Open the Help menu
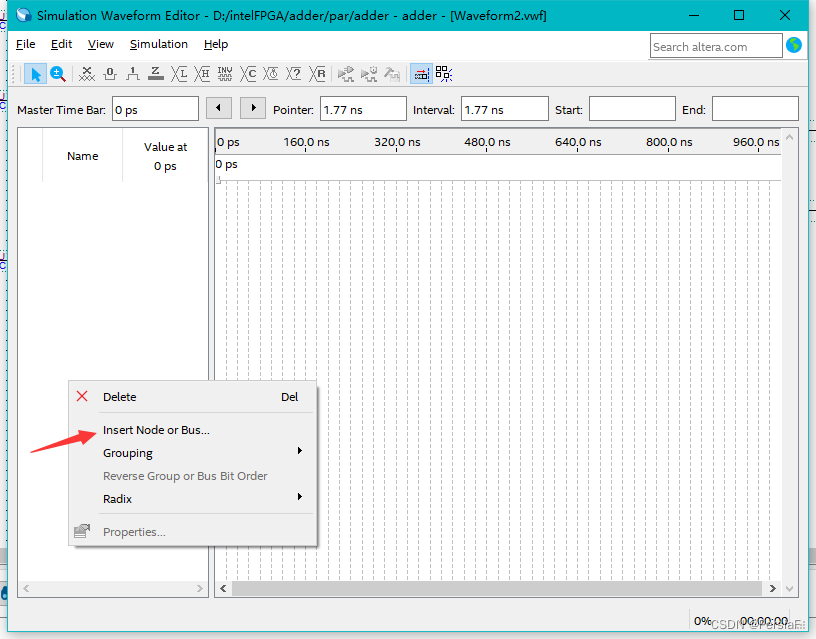 click(216, 44)
